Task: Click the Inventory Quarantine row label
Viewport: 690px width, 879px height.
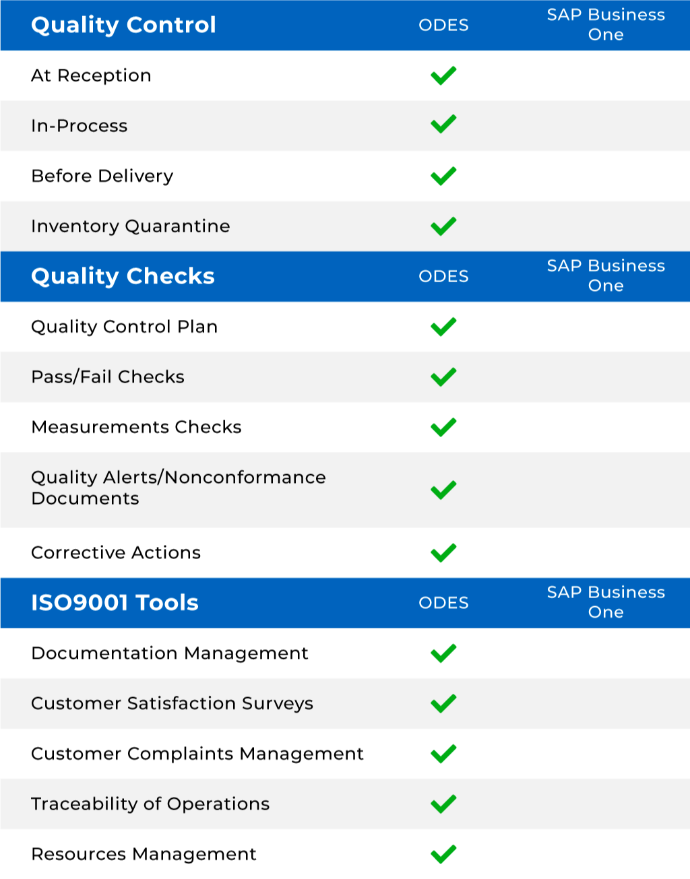Action: 131,226
